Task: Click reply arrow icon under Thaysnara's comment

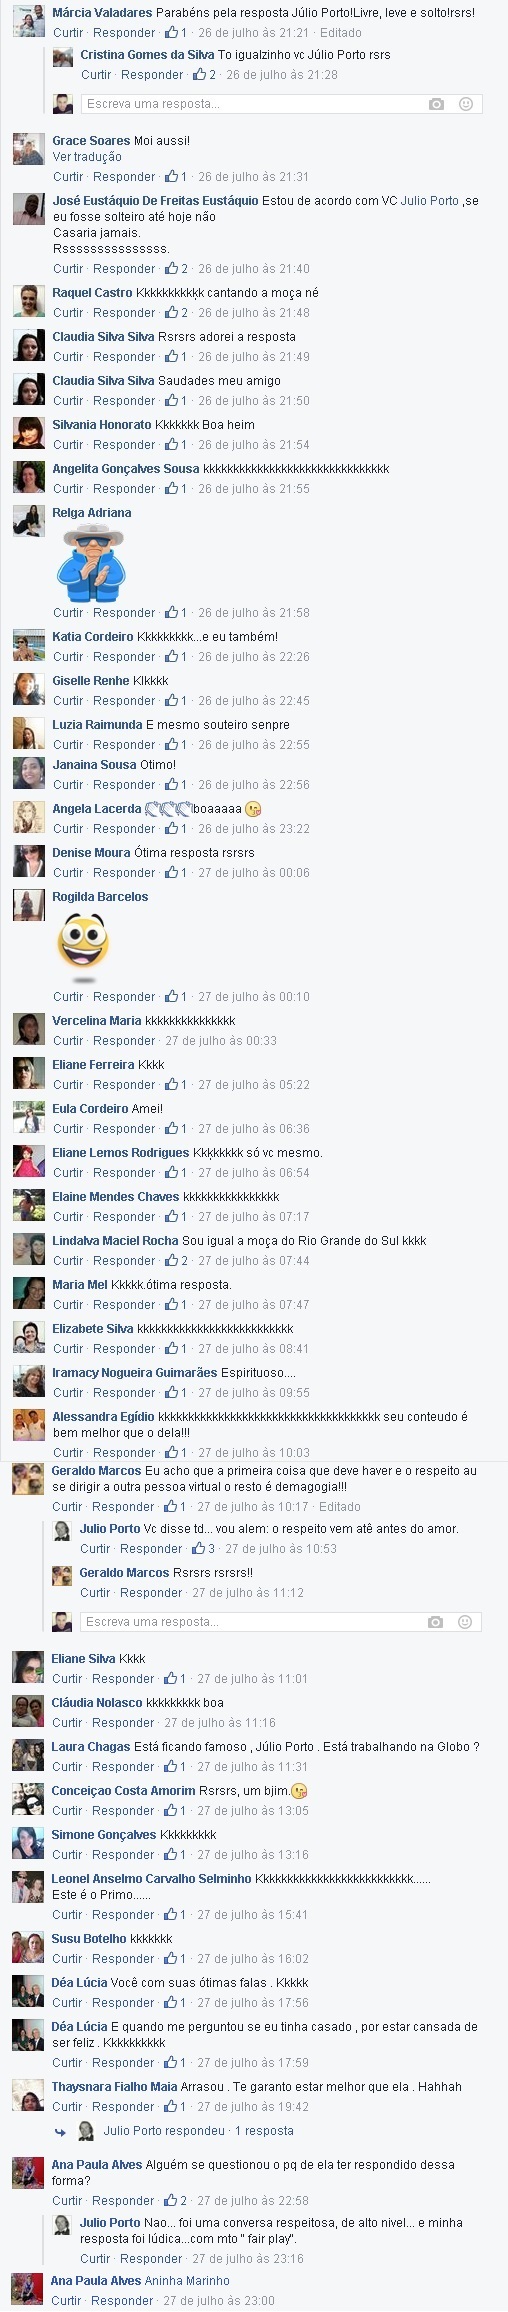Action: (60, 2132)
